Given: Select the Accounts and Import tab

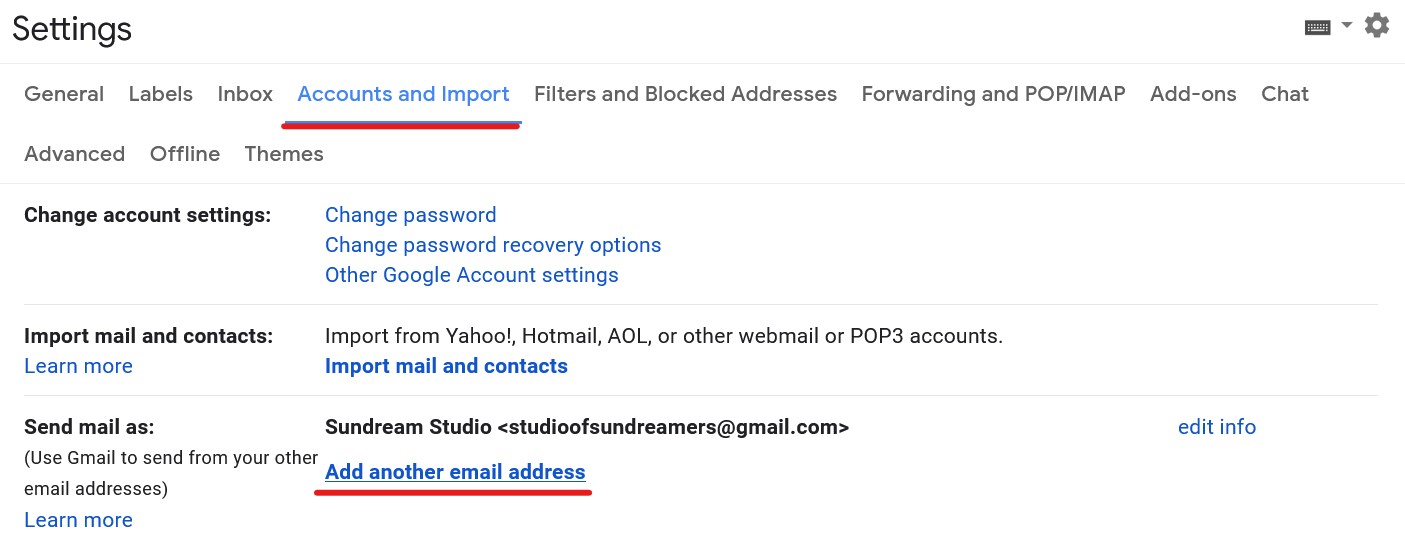Looking at the screenshot, I should pos(403,94).
